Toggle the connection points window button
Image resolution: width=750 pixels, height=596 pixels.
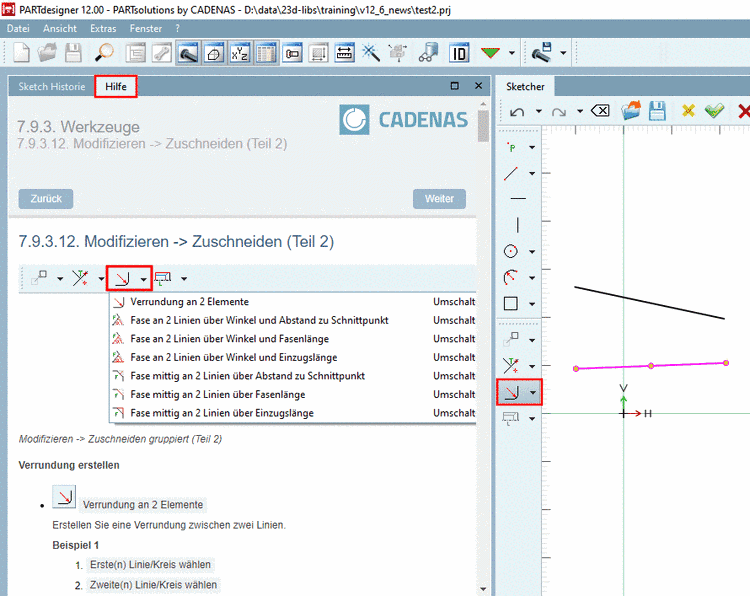(x=292, y=53)
